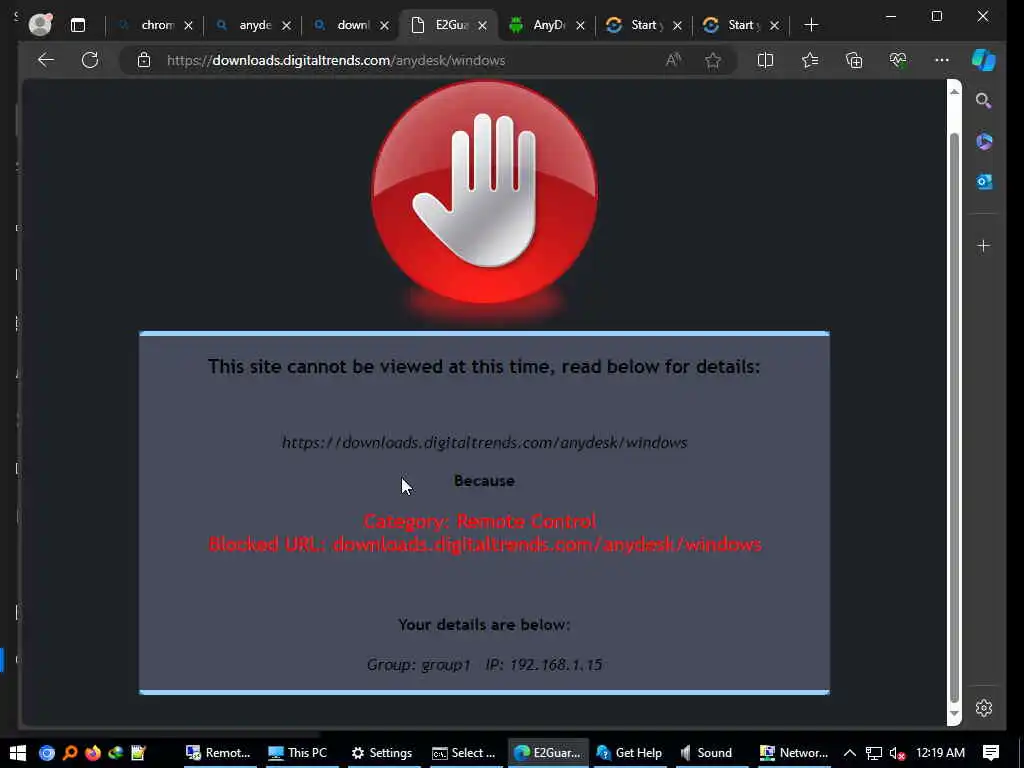Viewport: 1024px width, 768px height.
Task: Open Outlook in the sidebar
Action: coord(984,182)
